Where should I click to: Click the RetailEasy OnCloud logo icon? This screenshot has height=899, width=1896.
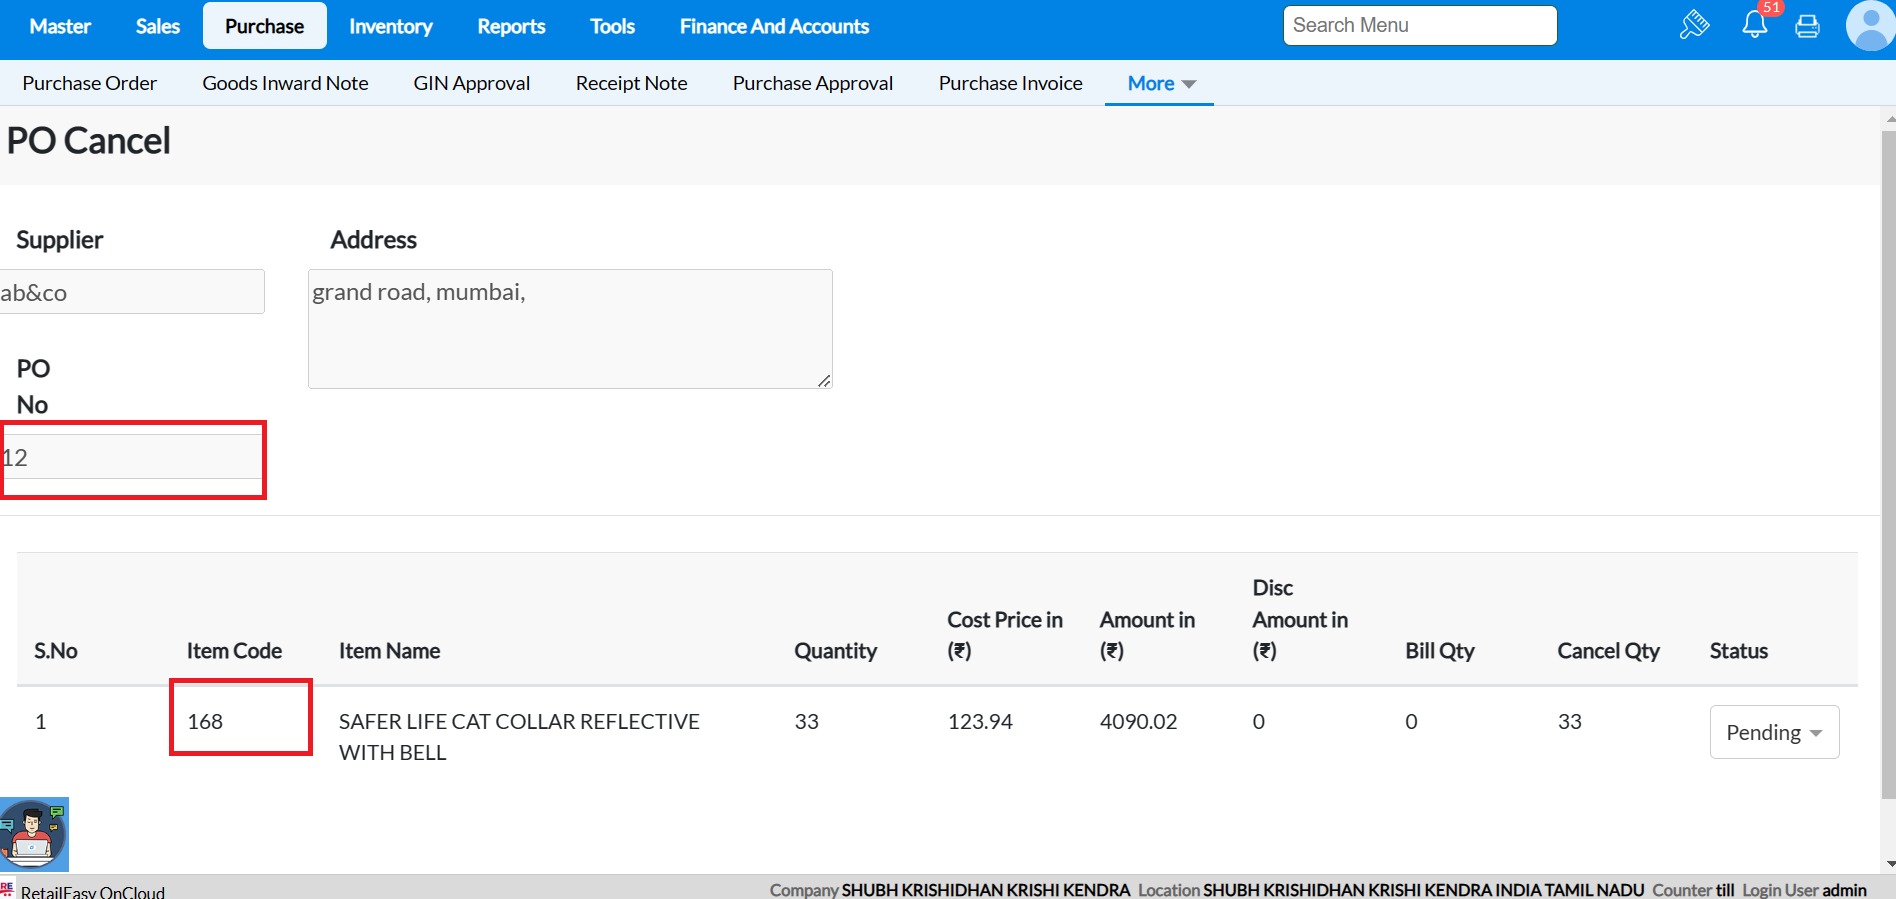coord(7,889)
